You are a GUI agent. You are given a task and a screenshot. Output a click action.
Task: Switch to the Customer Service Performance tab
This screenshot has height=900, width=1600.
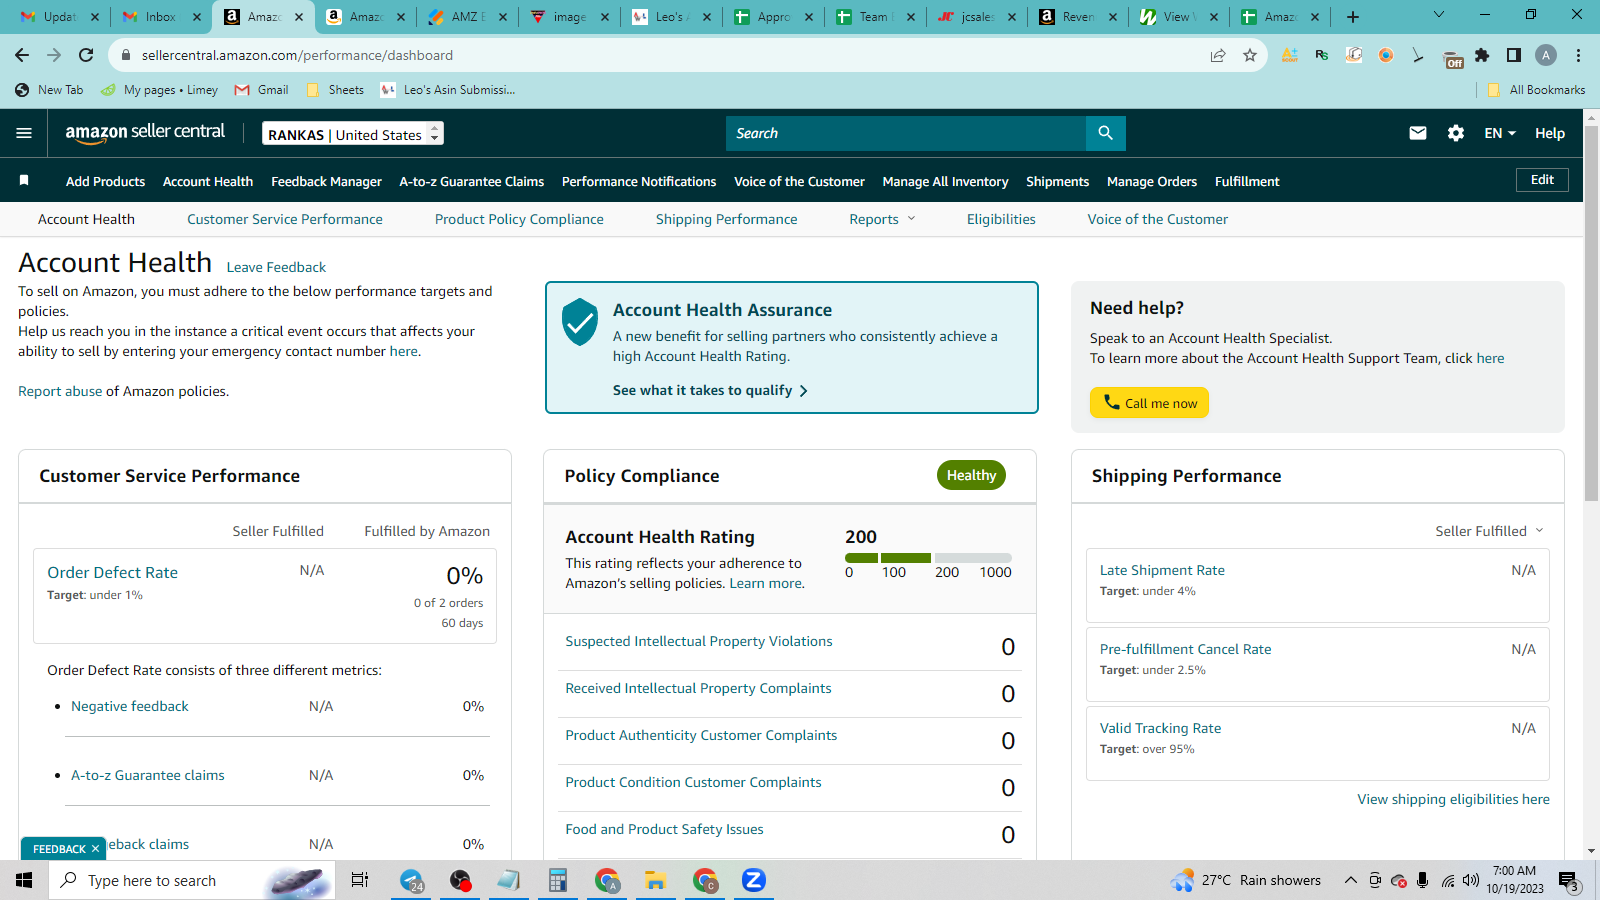(x=285, y=219)
